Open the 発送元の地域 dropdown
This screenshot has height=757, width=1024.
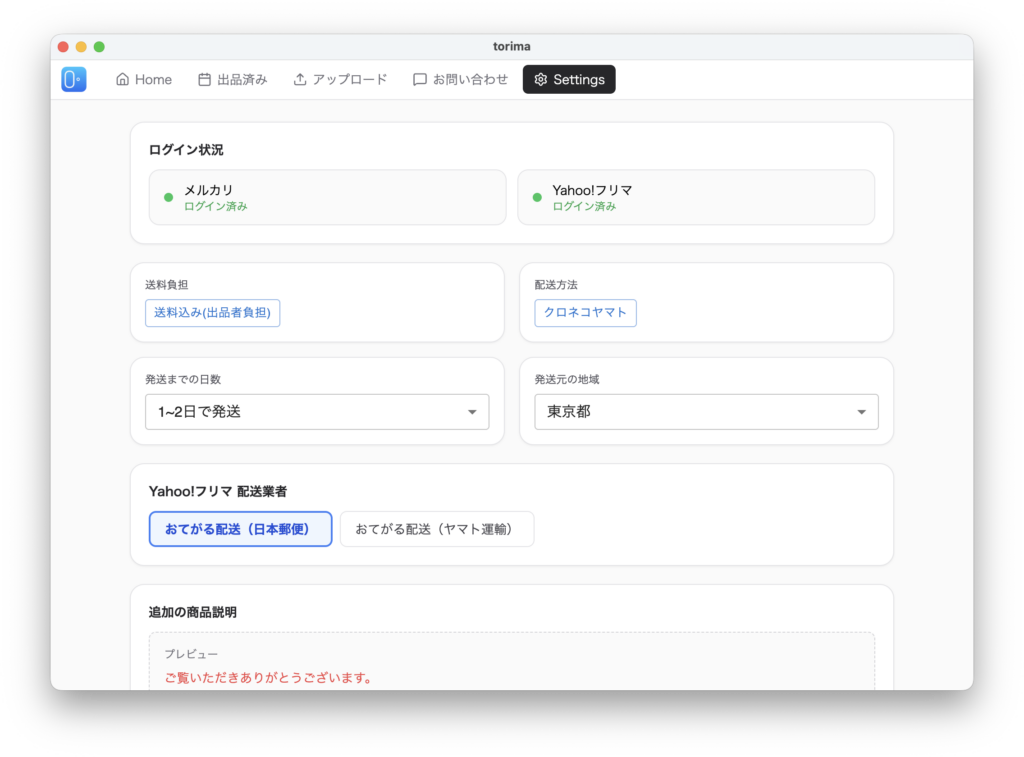coord(705,412)
